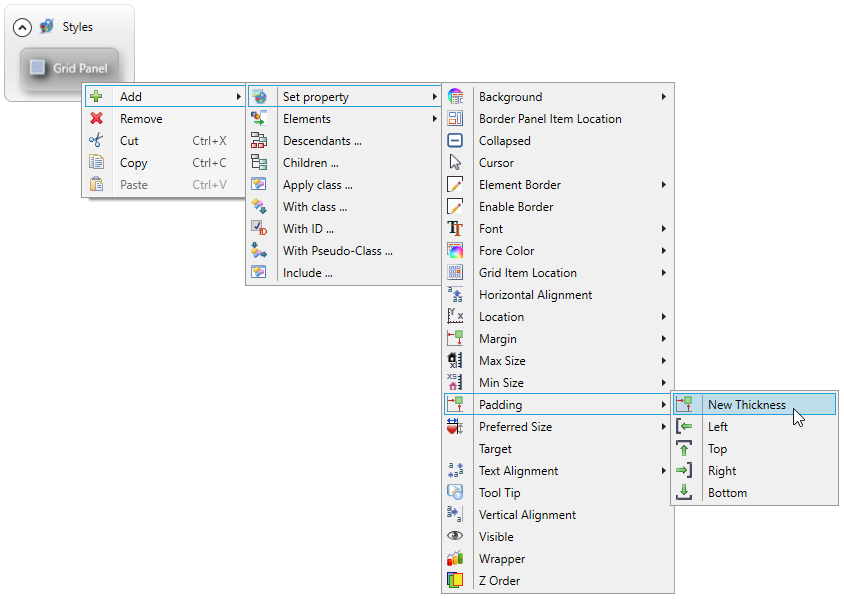Expand the Elements submenu arrow

(434, 119)
